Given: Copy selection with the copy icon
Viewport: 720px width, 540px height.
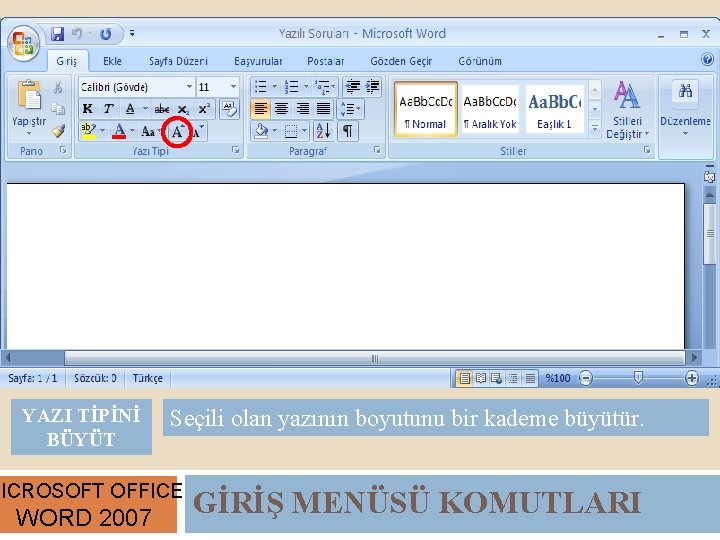Looking at the screenshot, I should (x=58, y=109).
